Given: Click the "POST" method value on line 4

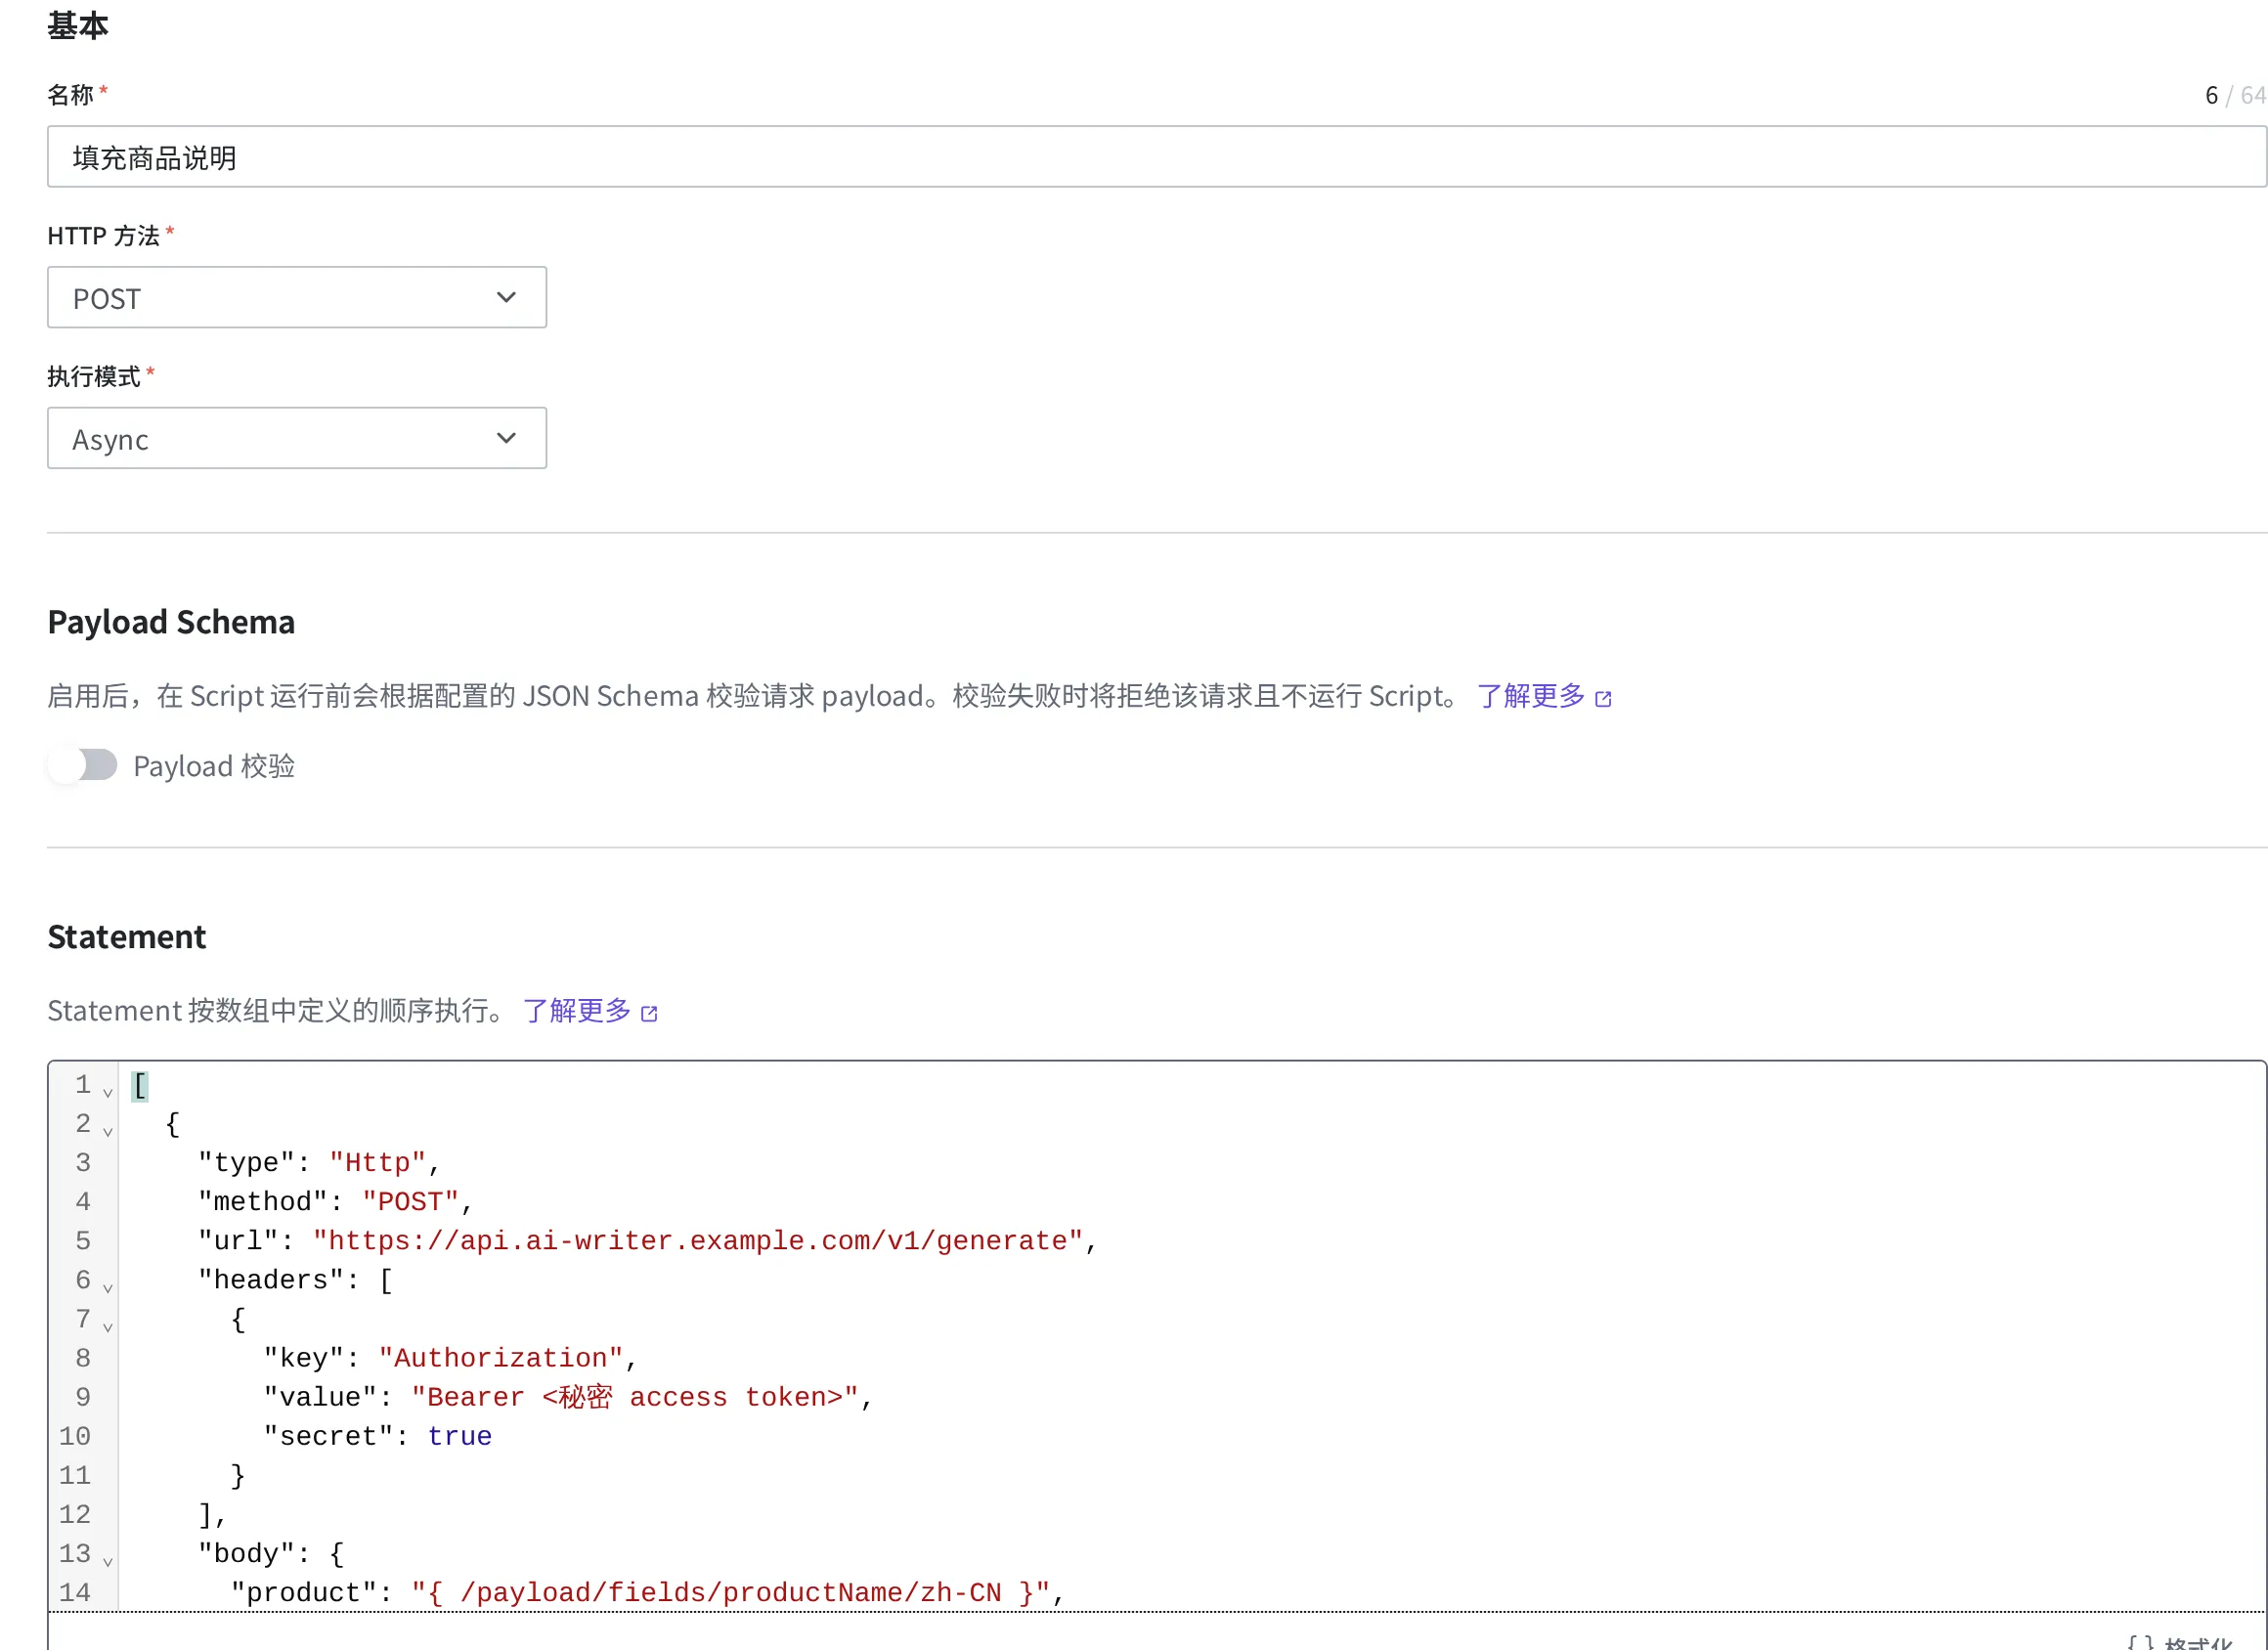Looking at the screenshot, I should tap(410, 1202).
